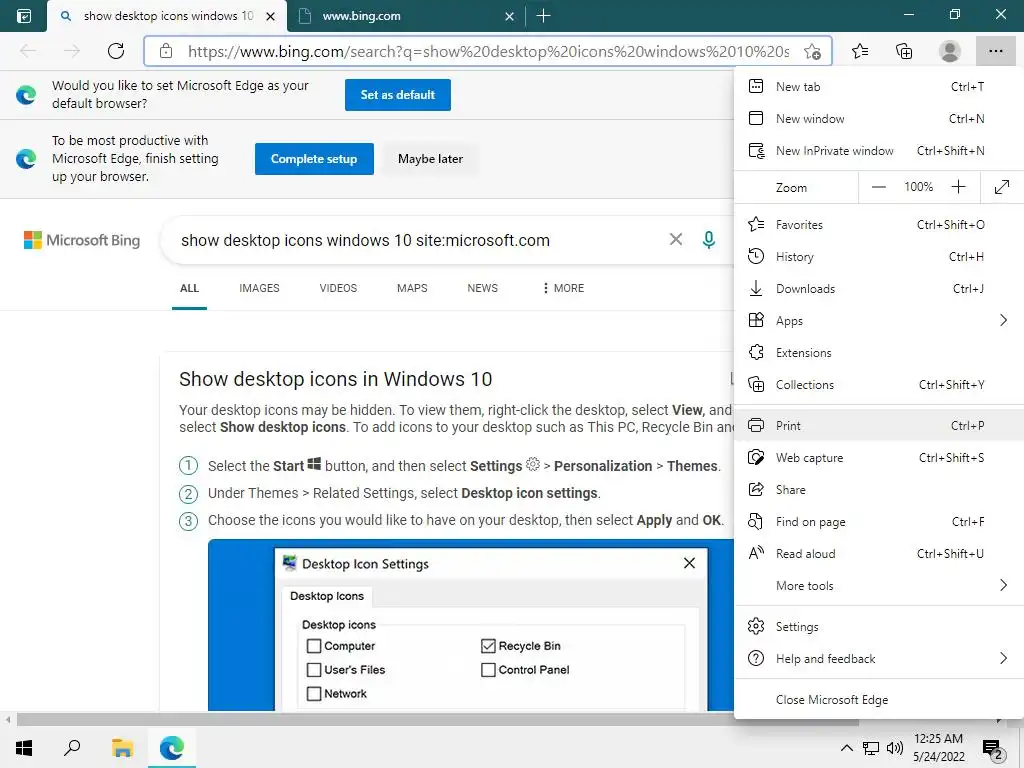Image resolution: width=1024 pixels, height=768 pixels.
Task: Close the Settings and more ellipsis menu
Action: [x=995, y=51]
